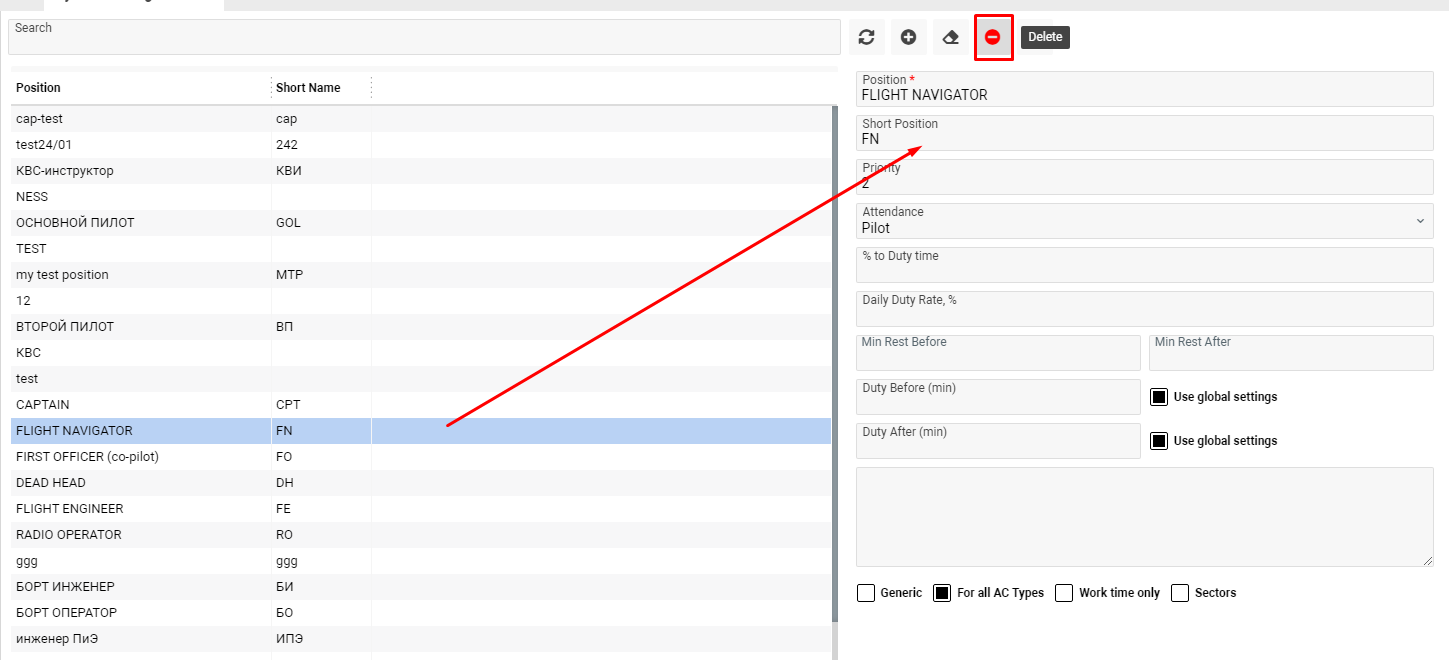Open the Attendance dropdown chevron
This screenshot has width=1449, height=660.
point(1421,220)
